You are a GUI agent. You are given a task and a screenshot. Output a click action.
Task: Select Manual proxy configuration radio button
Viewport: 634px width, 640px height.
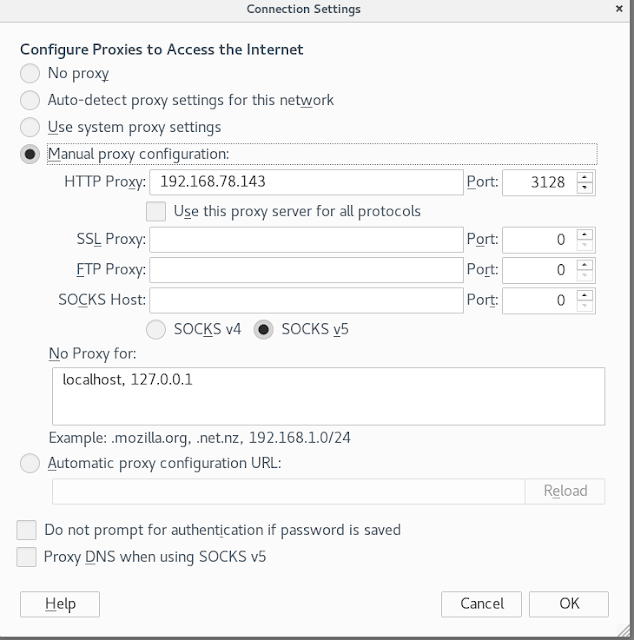[30, 154]
